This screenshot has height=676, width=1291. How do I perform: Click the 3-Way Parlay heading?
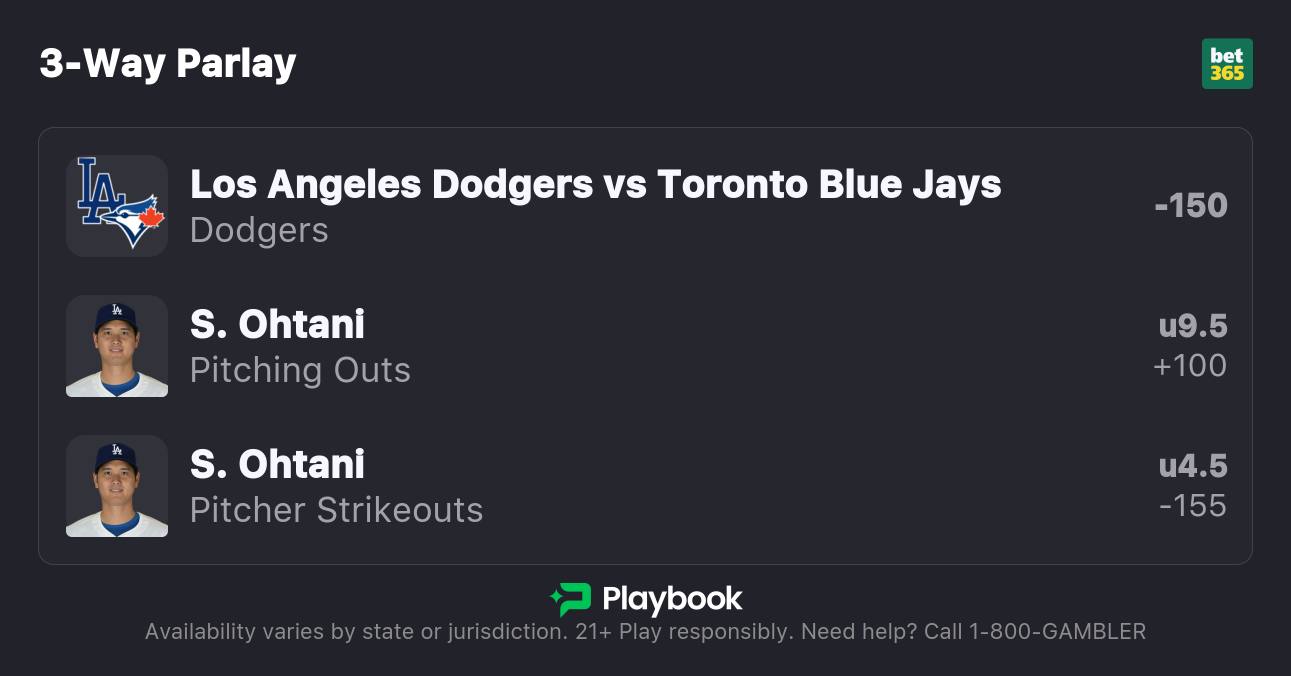tap(168, 64)
